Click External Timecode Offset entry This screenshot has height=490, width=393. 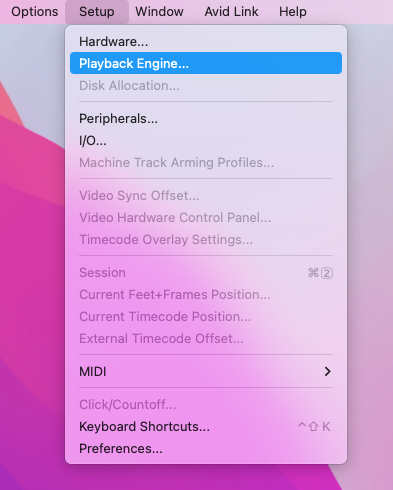pos(206,339)
